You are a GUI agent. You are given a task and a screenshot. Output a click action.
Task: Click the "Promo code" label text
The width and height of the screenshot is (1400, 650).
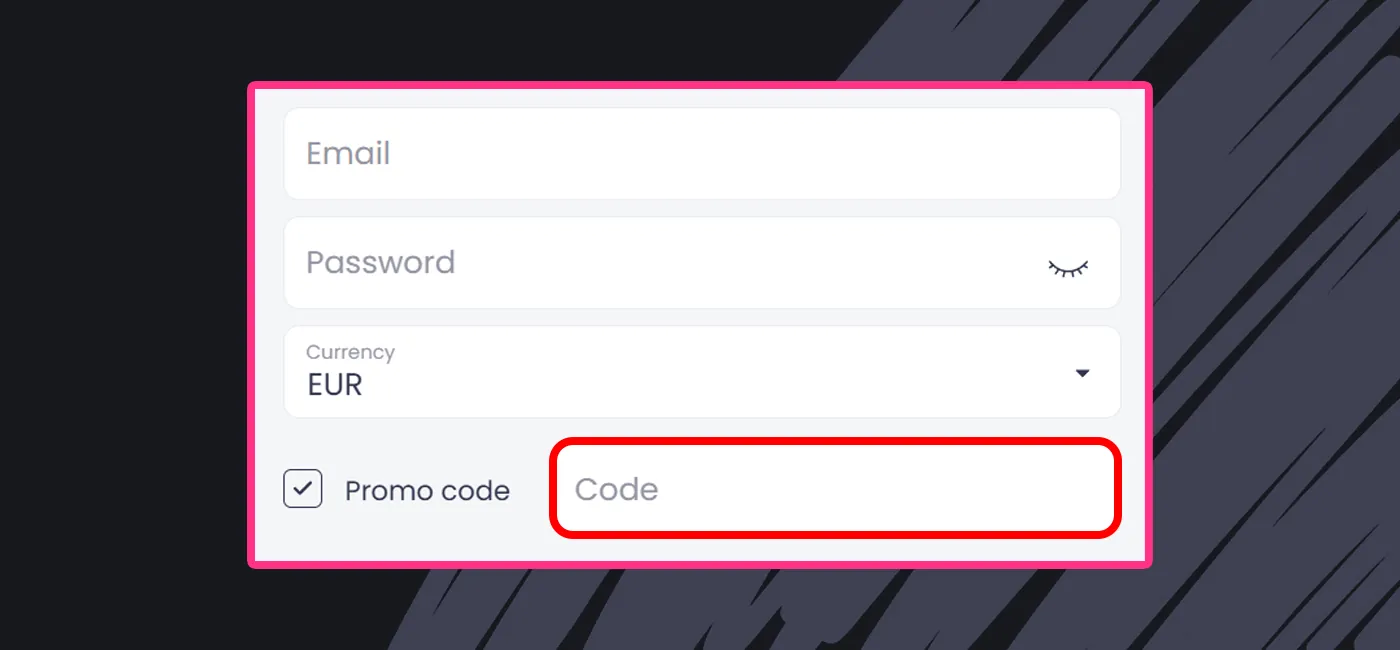coord(427,491)
